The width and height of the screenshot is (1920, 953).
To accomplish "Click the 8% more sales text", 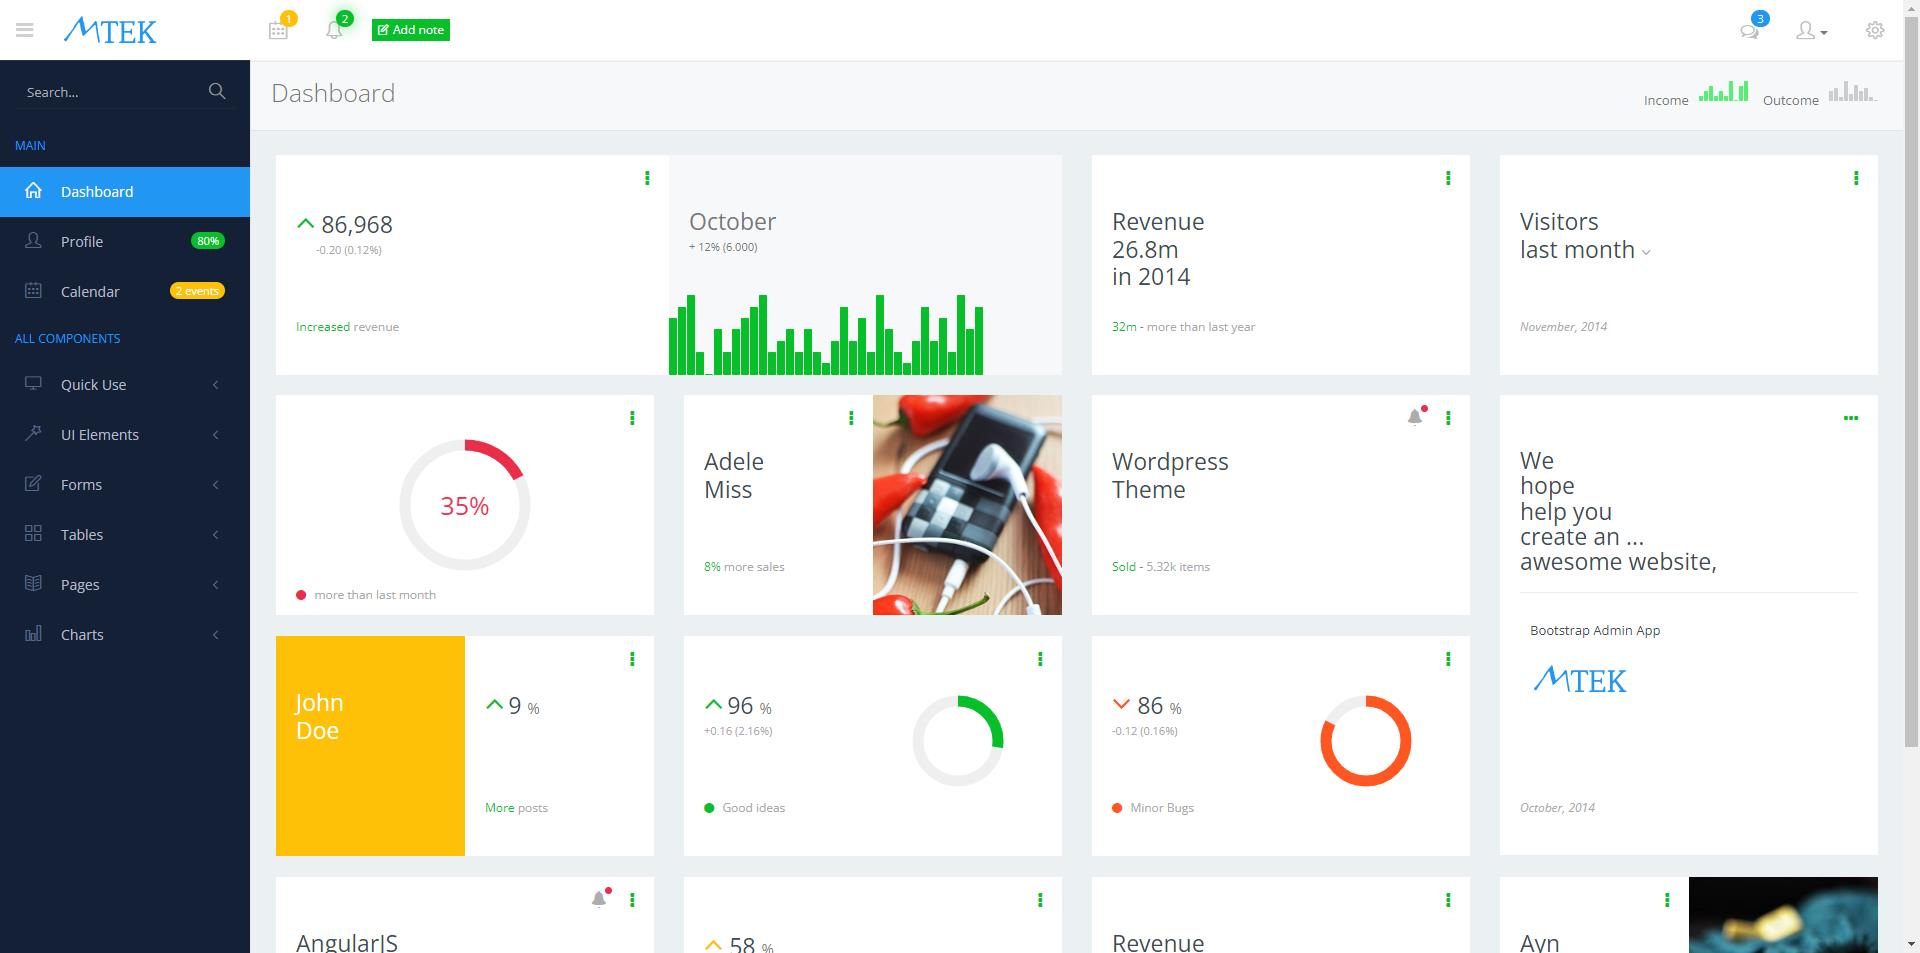I will (x=744, y=567).
